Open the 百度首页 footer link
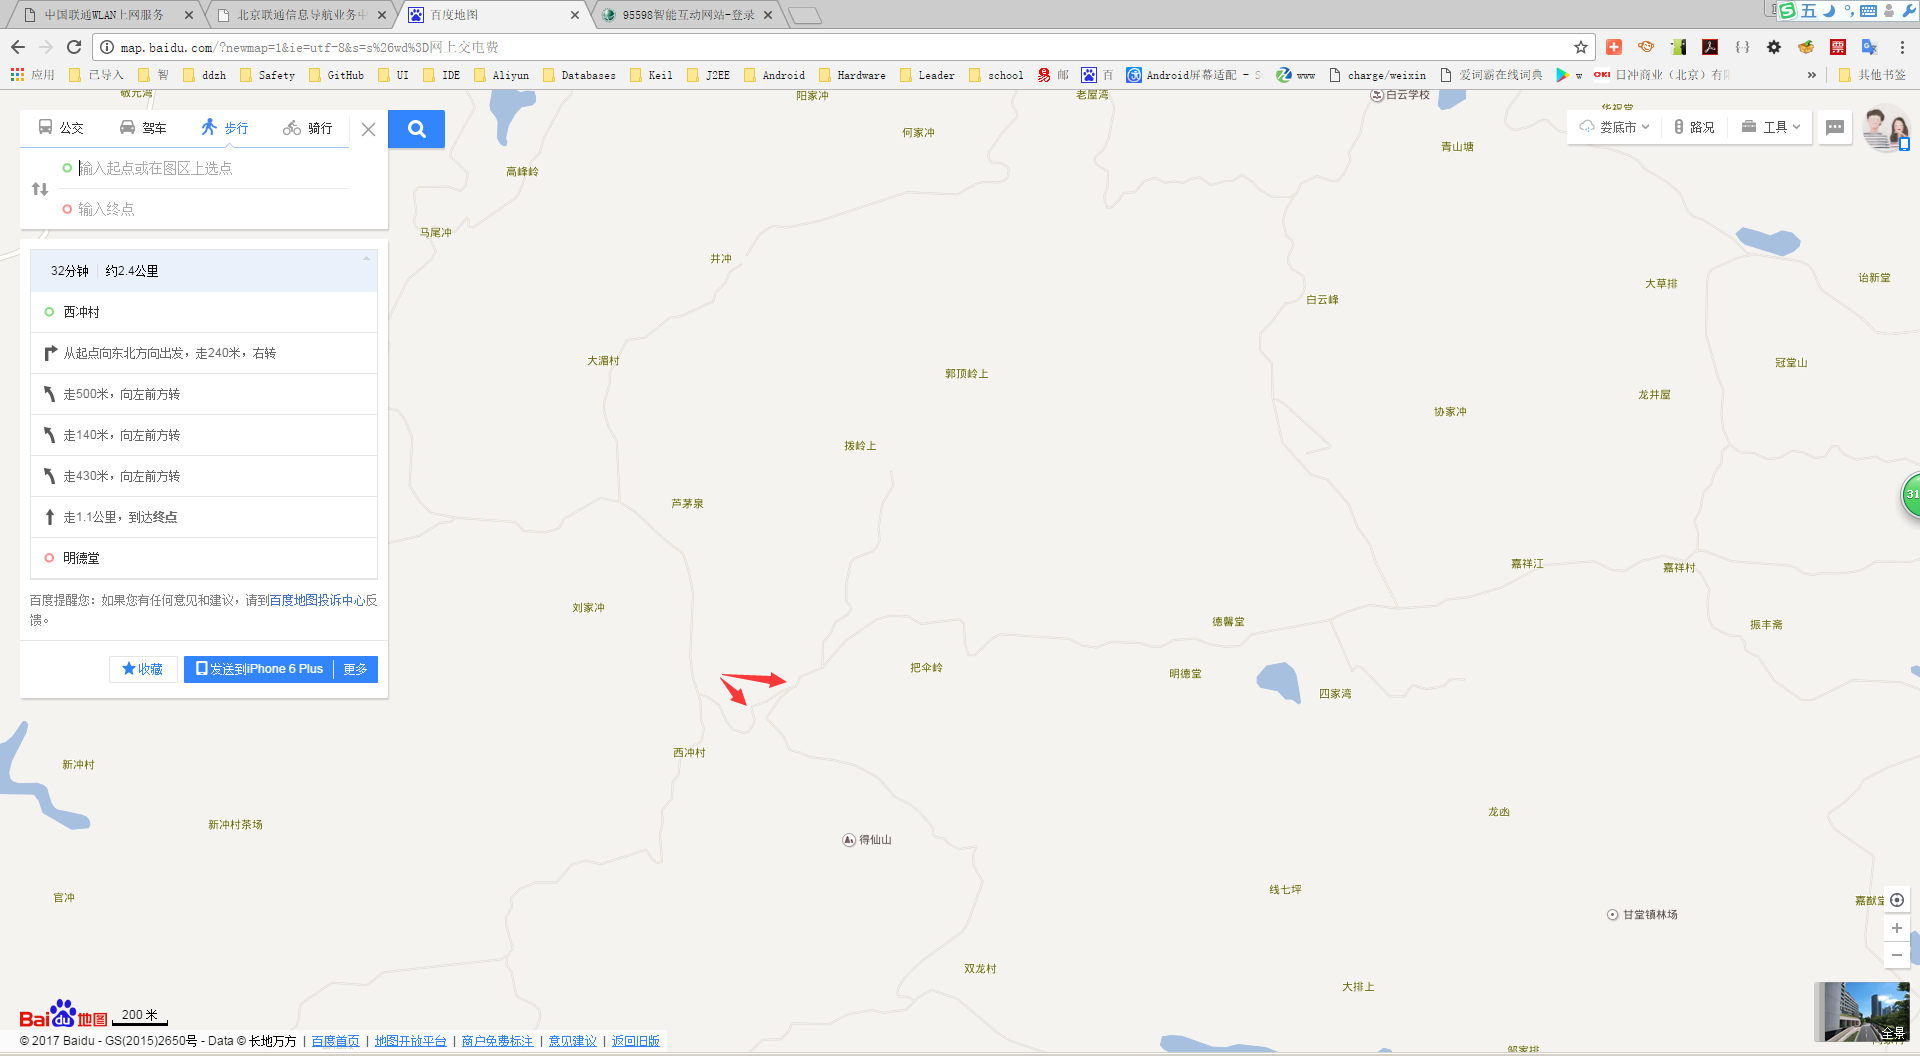1920x1056 pixels. (335, 1041)
